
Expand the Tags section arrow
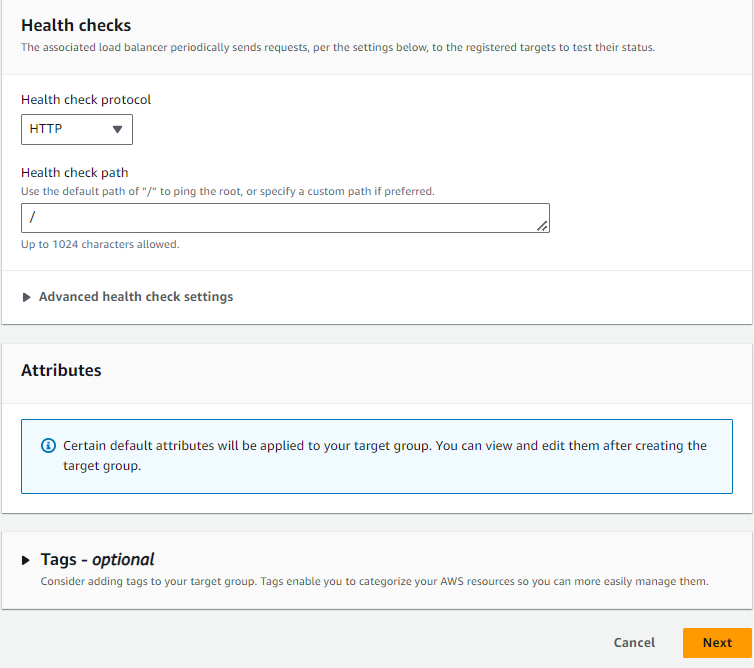click(x=25, y=560)
